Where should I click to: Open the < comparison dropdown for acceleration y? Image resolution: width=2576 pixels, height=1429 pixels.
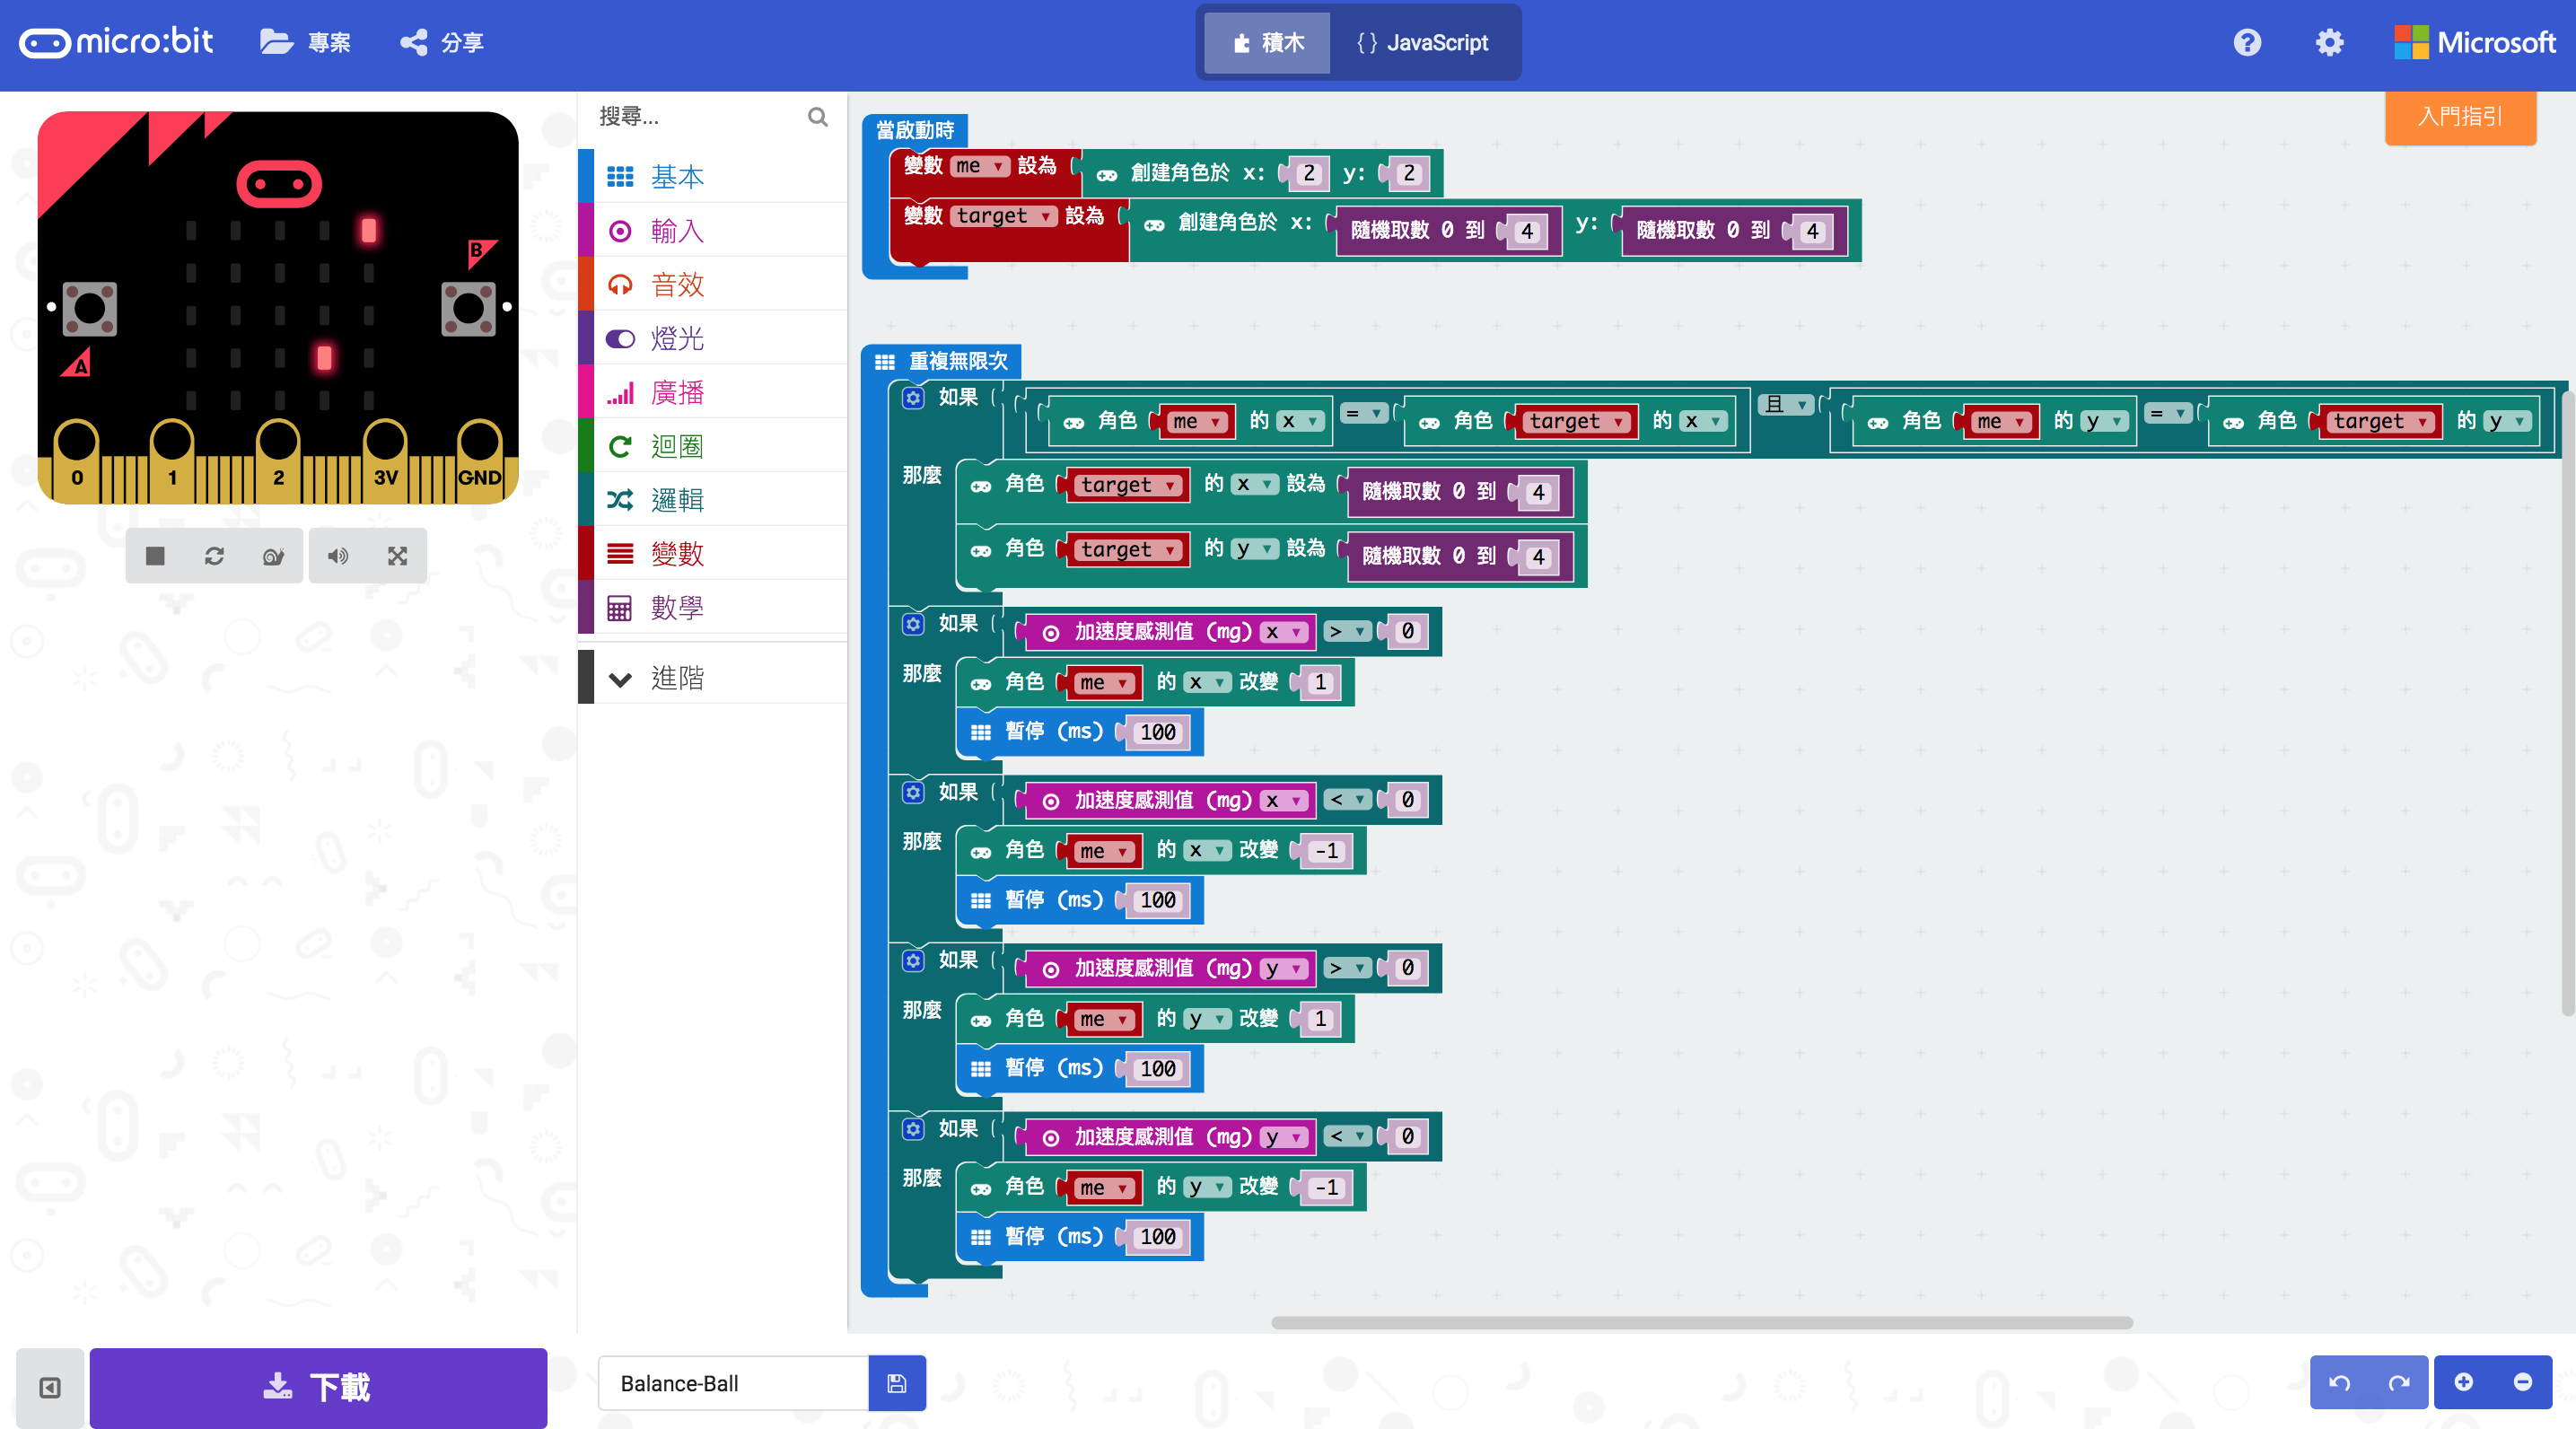point(1347,1137)
